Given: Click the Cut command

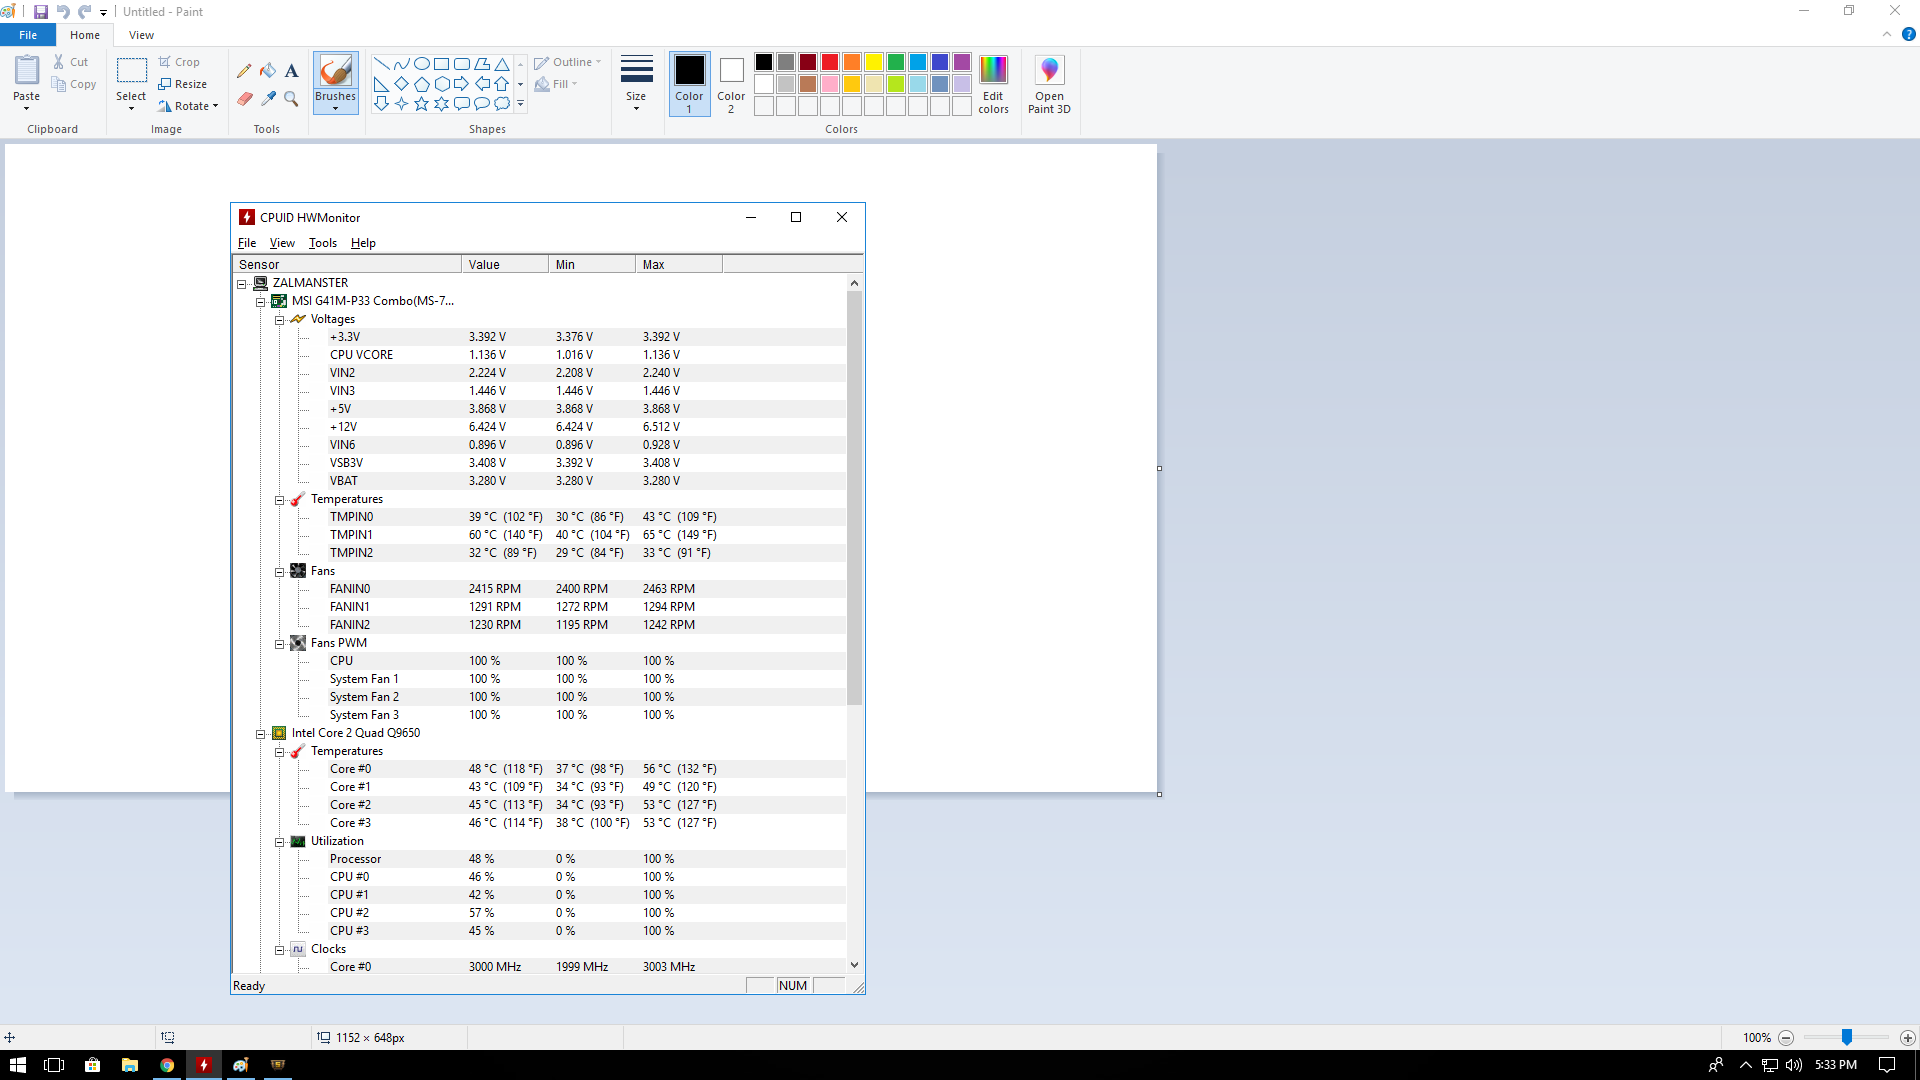Looking at the screenshot, I should click(x=71, y=62).
